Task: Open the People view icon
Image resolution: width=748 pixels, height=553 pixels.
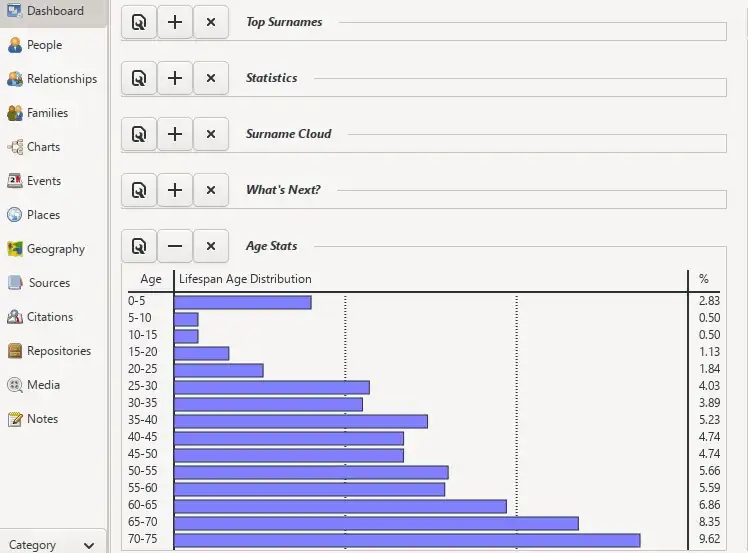Action: [x=15, y=45]
